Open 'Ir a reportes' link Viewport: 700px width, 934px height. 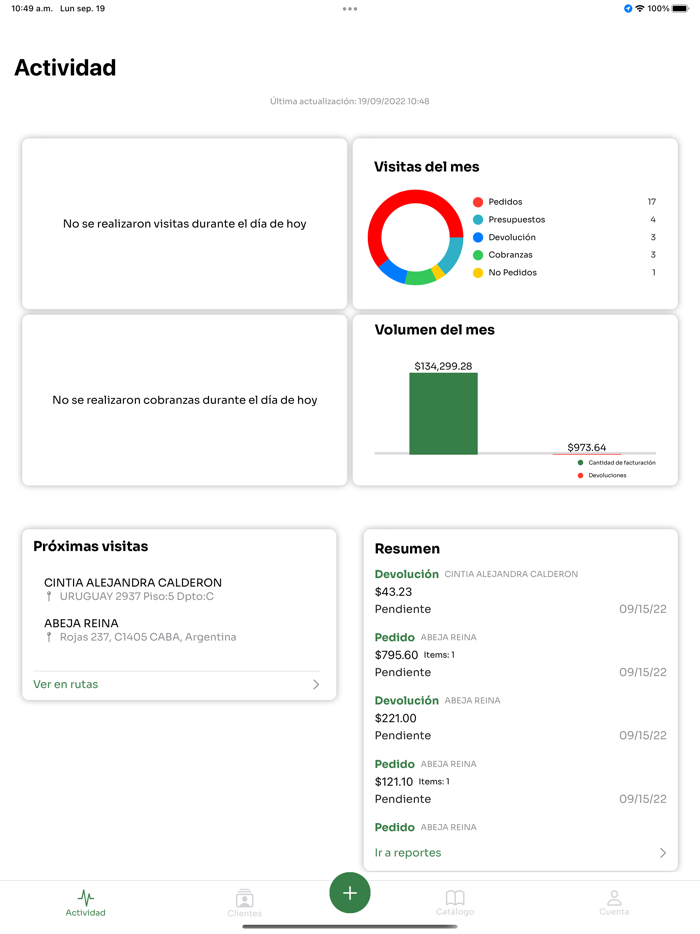coord(408,853)
